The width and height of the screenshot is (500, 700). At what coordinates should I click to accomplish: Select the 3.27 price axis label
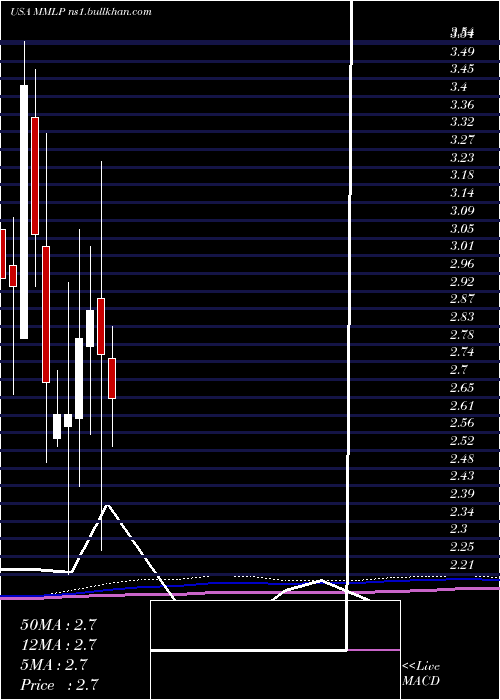pyautogui.click(x=462, y=140)
